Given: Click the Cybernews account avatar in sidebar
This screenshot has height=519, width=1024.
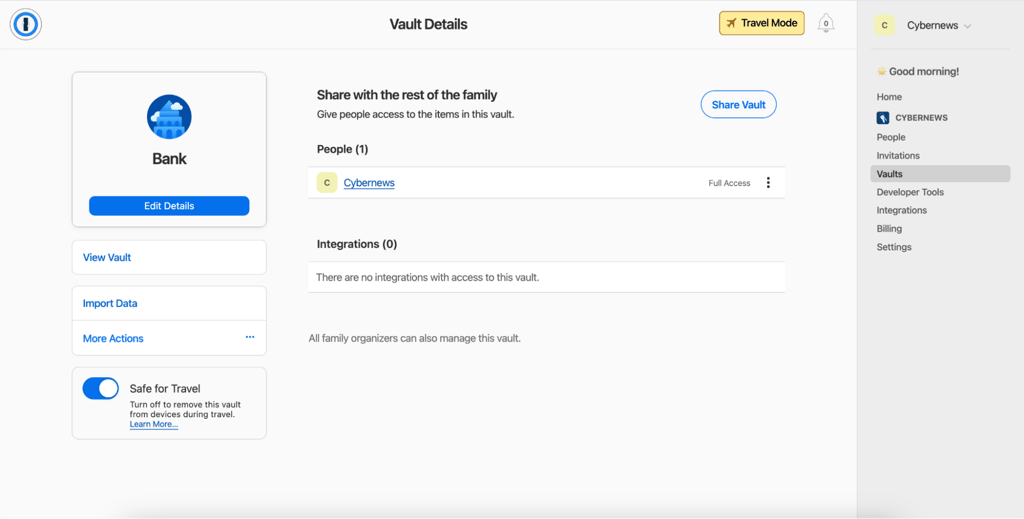Looking at the screenshot, I should coord(885,25).
